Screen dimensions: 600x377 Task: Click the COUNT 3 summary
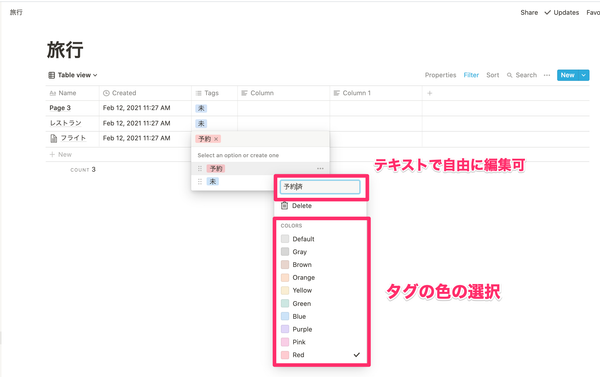click(x=83, y=170)
